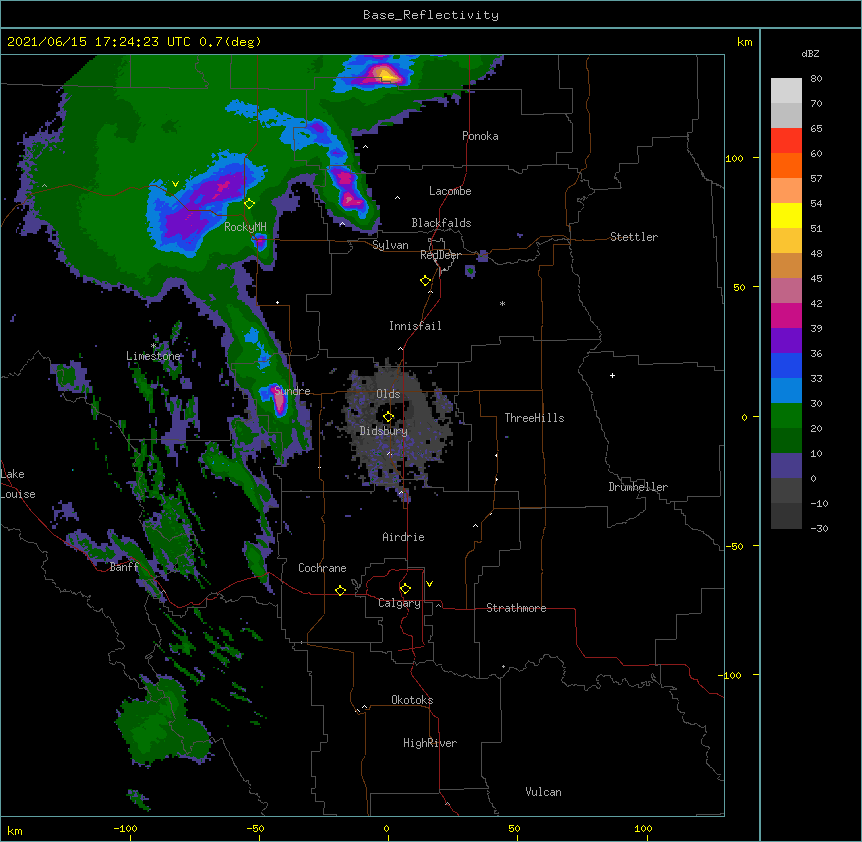The image size is (862, 842).
Task: Click the yellow diamond marker south of RedDeer
Action: point(425,281)
